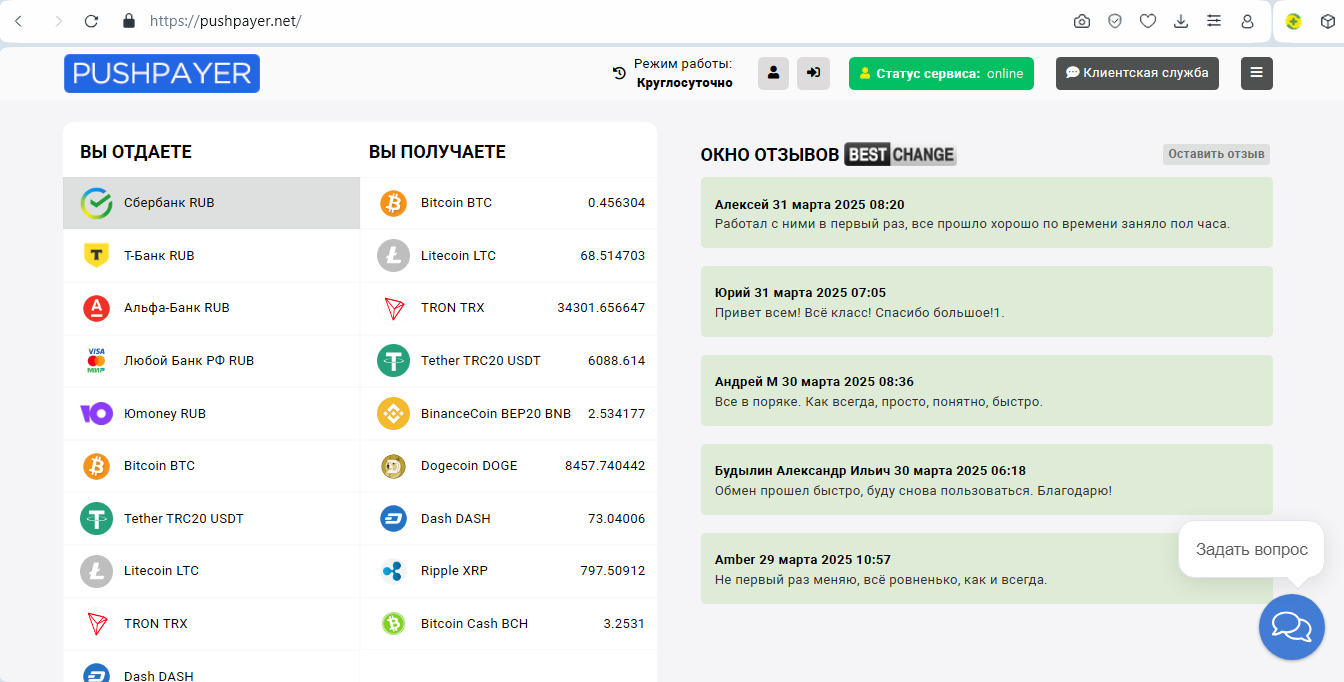Go forward with the browser forward arrow
The width and height of the screenshot is (1344, 682).
(x=58, y=21)
